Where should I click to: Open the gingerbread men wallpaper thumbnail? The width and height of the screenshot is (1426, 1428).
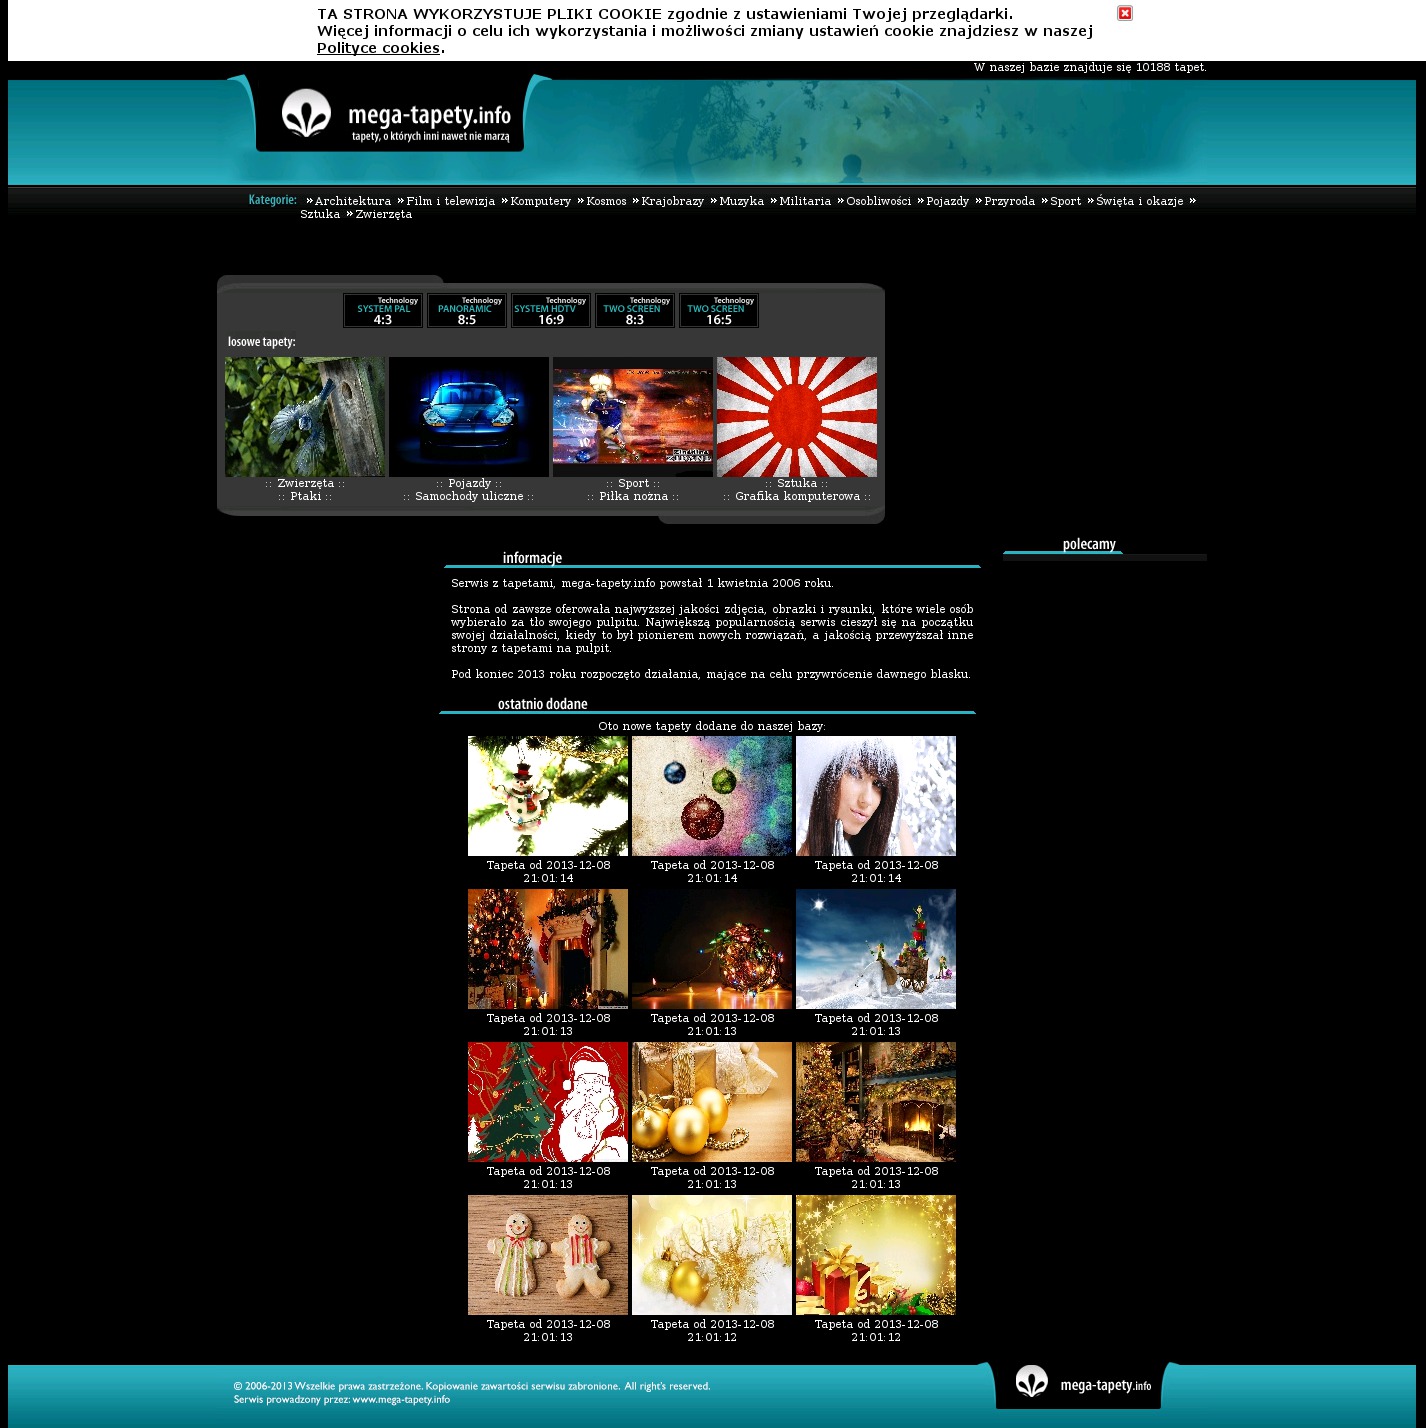(x=548, y=1255)
